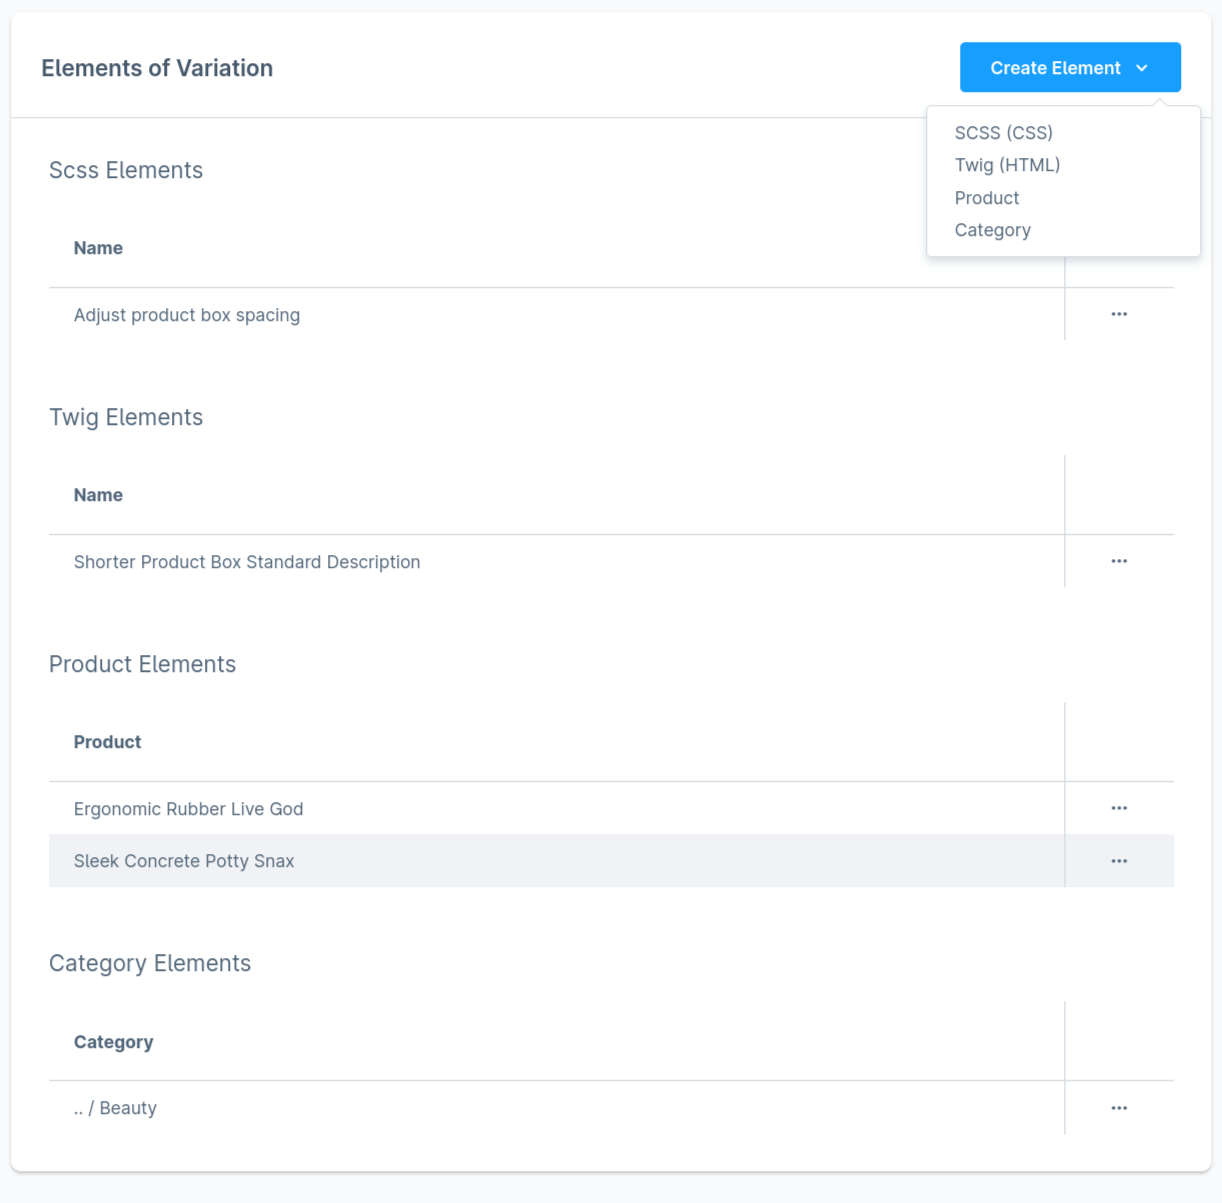Open actions for Adjust product box spacing
The height and width of the screenshot is (1203, 1222).
(x=1119, y=314)
